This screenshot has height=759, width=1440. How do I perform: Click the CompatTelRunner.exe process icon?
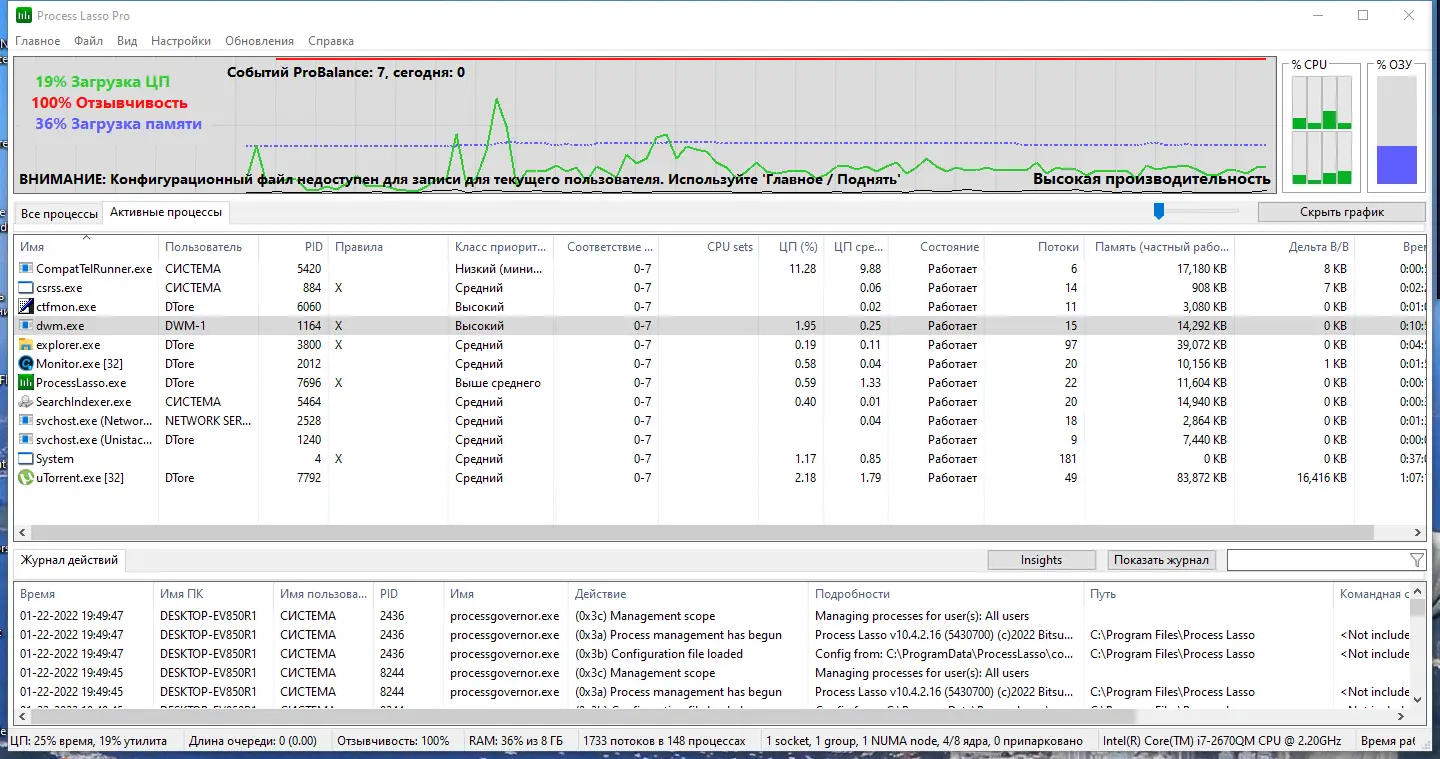point(26,268)
